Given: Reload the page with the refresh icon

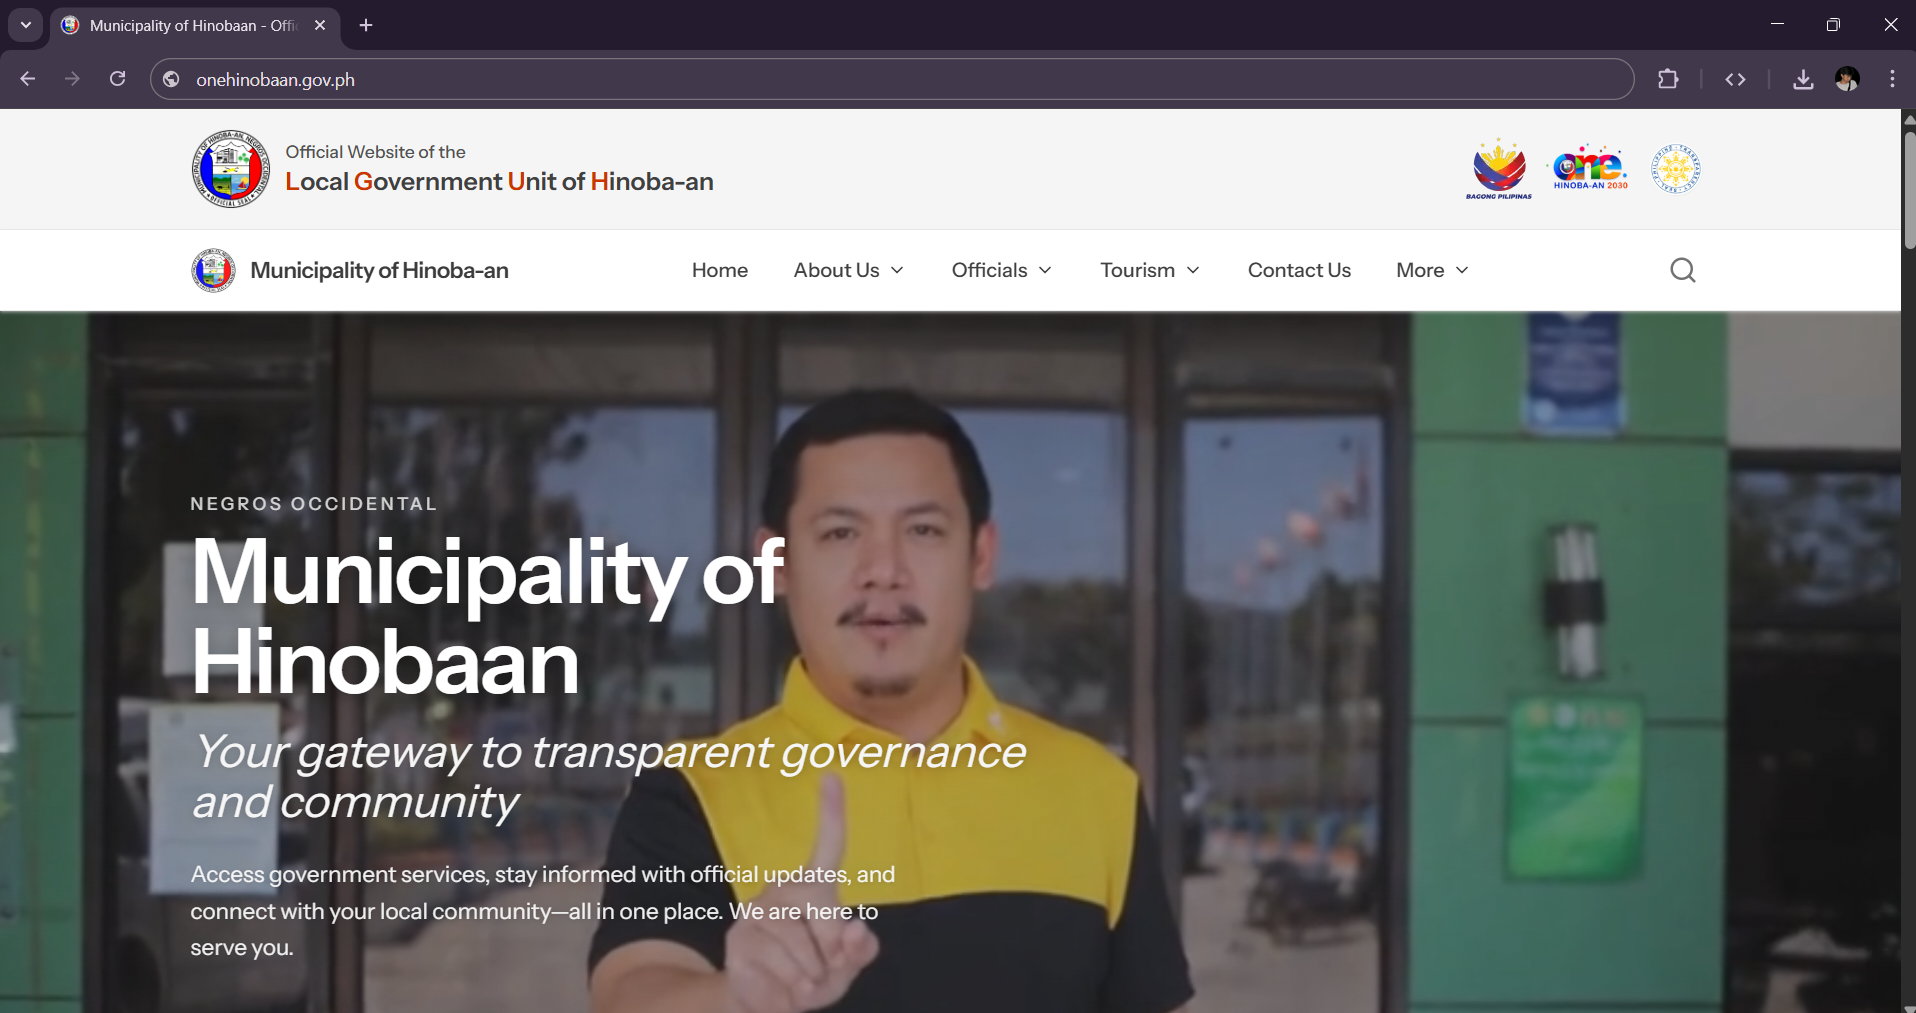Looking at the screenshot, I should point(117,79).
